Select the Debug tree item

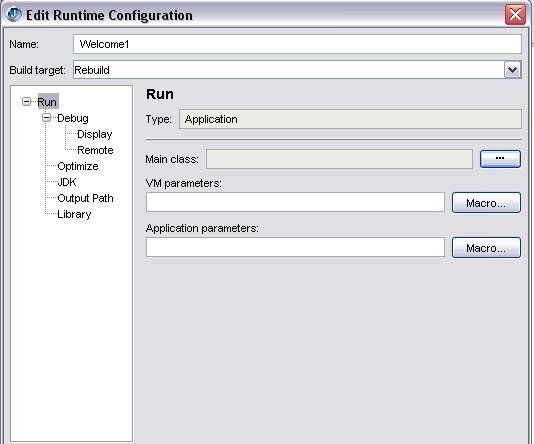(x=73, y=118)
